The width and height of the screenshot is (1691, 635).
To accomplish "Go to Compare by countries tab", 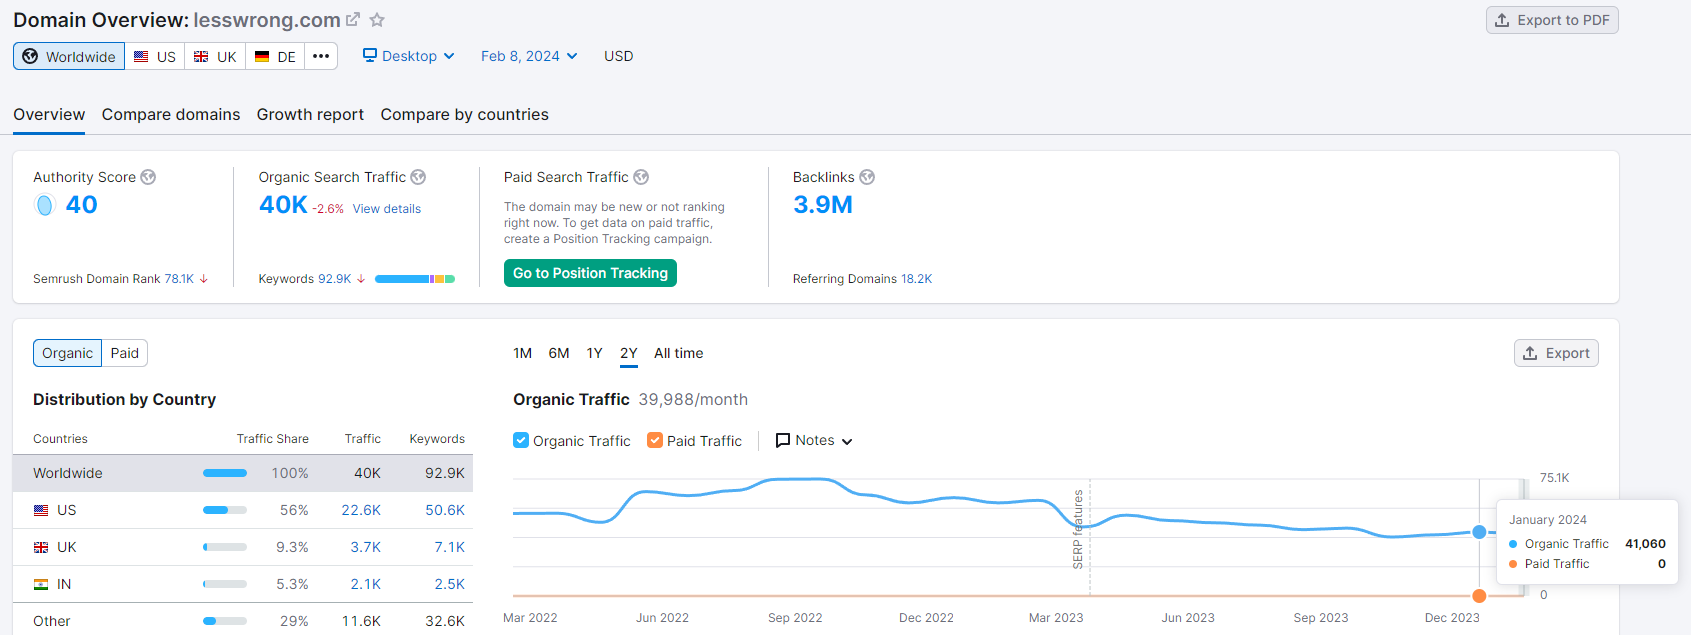I will (464, 114).
